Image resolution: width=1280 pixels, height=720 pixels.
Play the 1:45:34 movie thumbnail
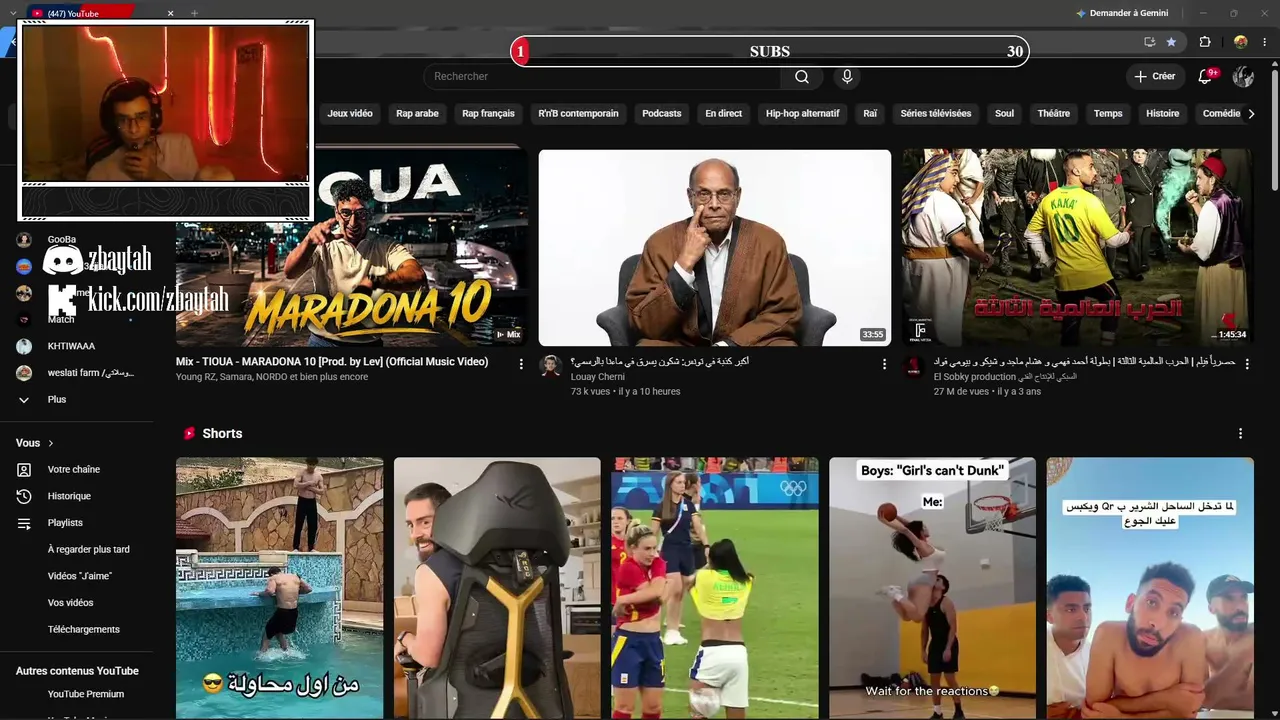(x=1078, y=248)
